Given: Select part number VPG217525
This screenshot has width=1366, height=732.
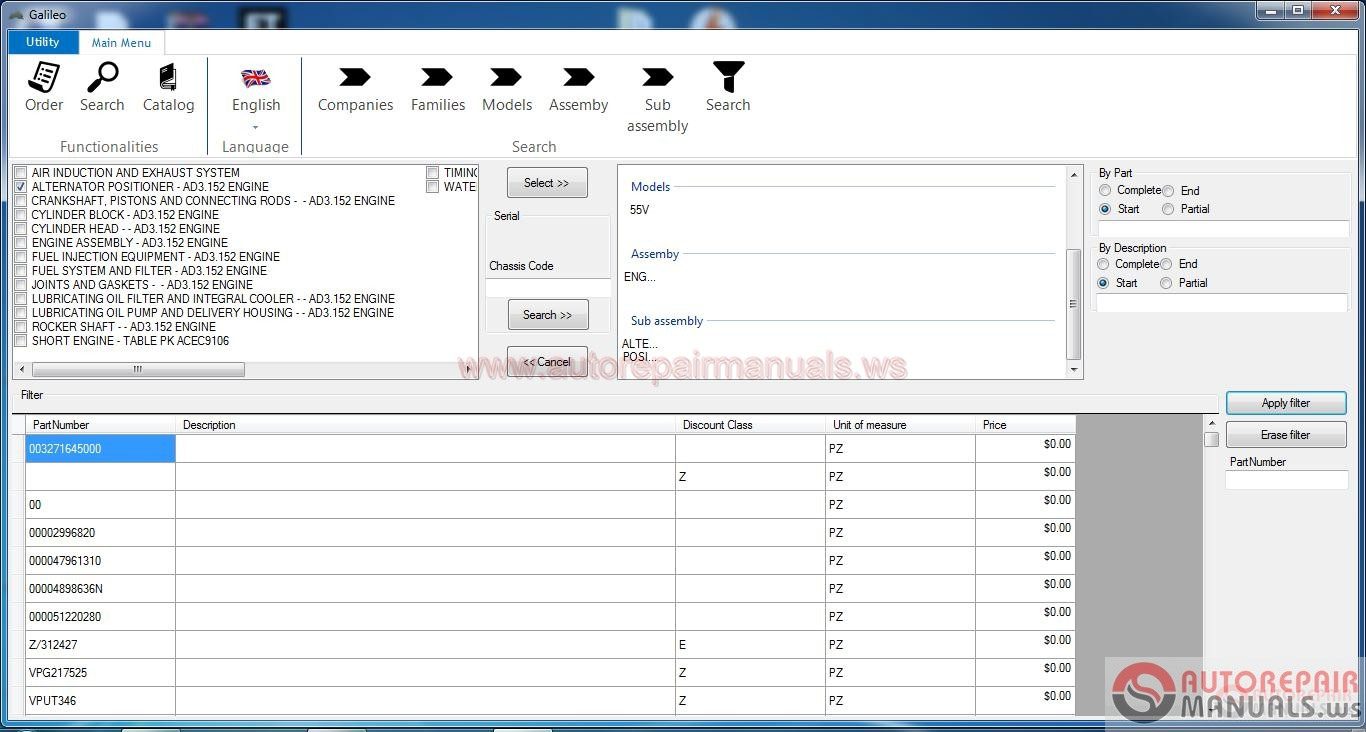Looking at the screenshot, I should click(x=100, y=673).
